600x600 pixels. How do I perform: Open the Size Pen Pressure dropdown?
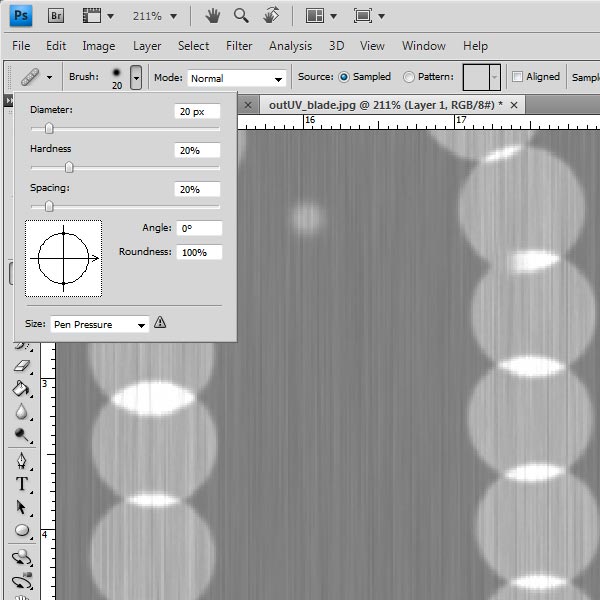99,324
